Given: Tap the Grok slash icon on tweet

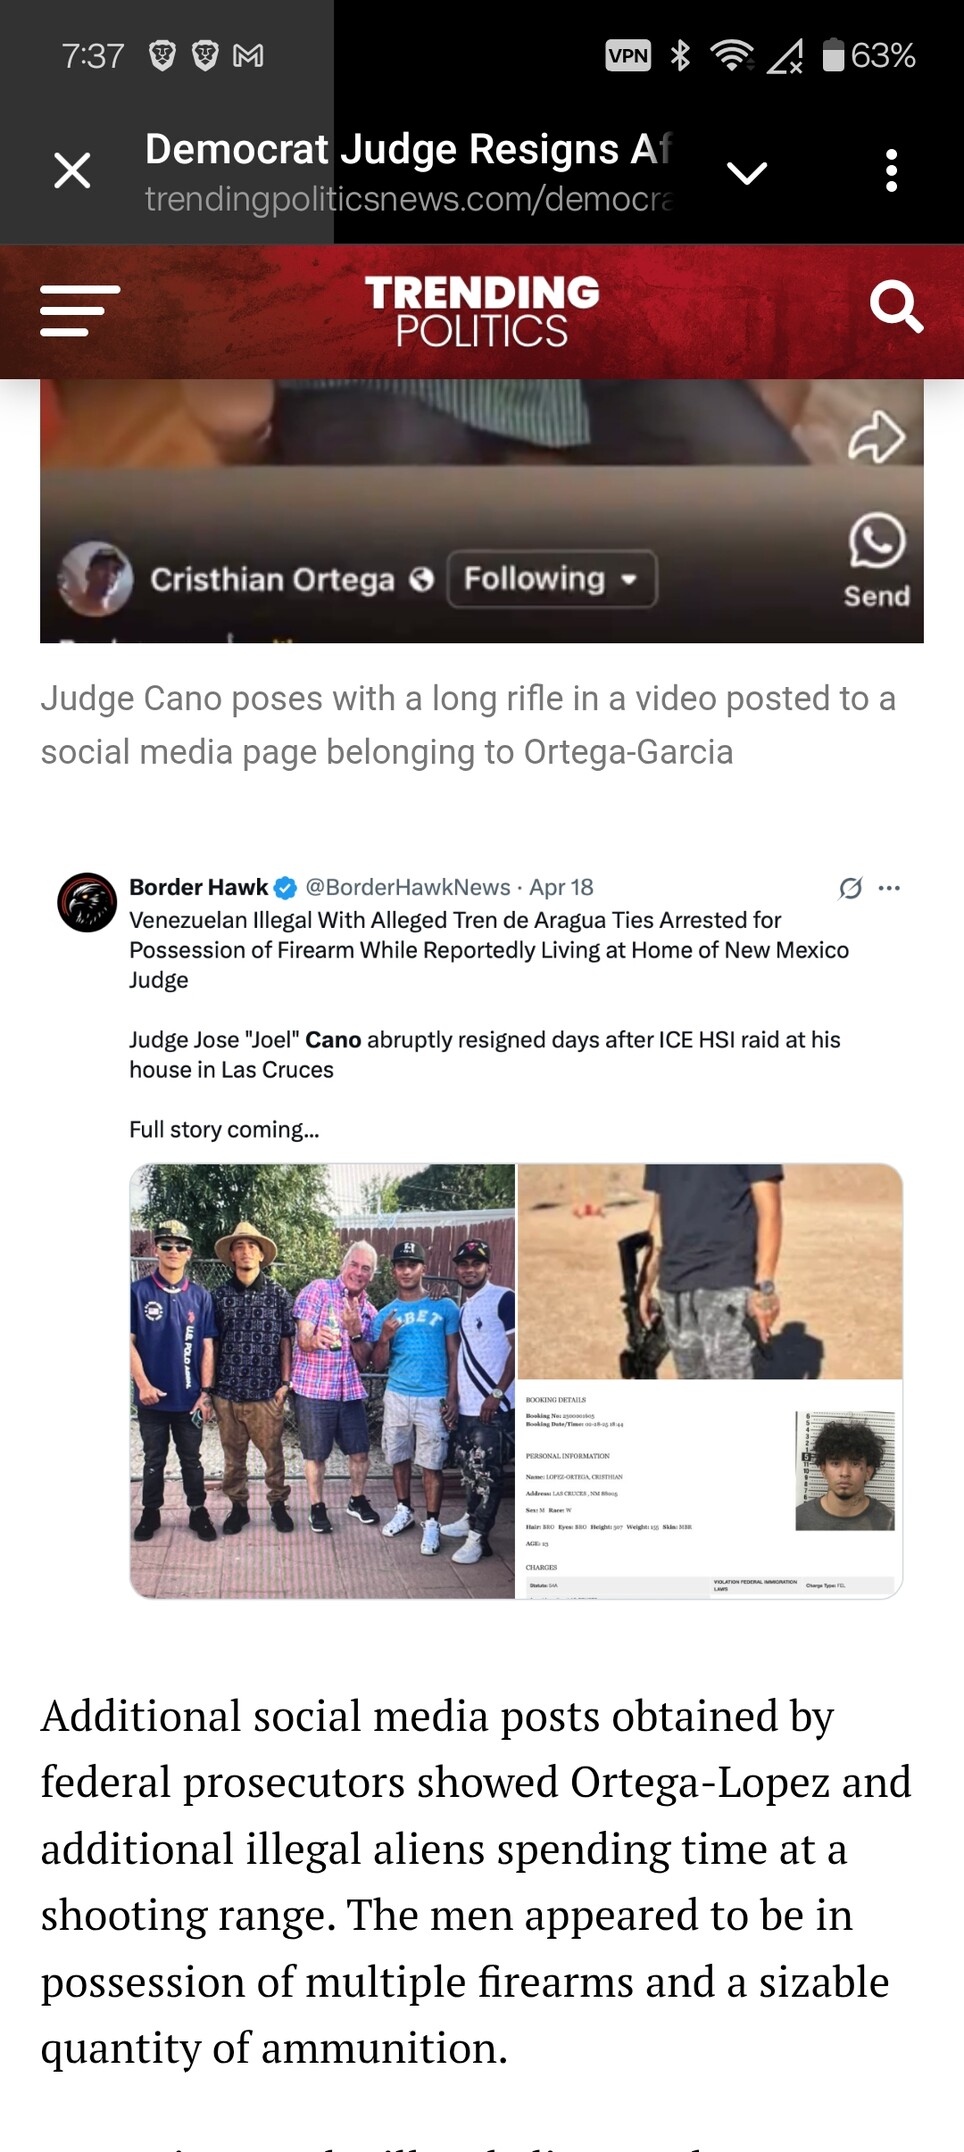Looking at the screenshot, I should click(850, 888).
